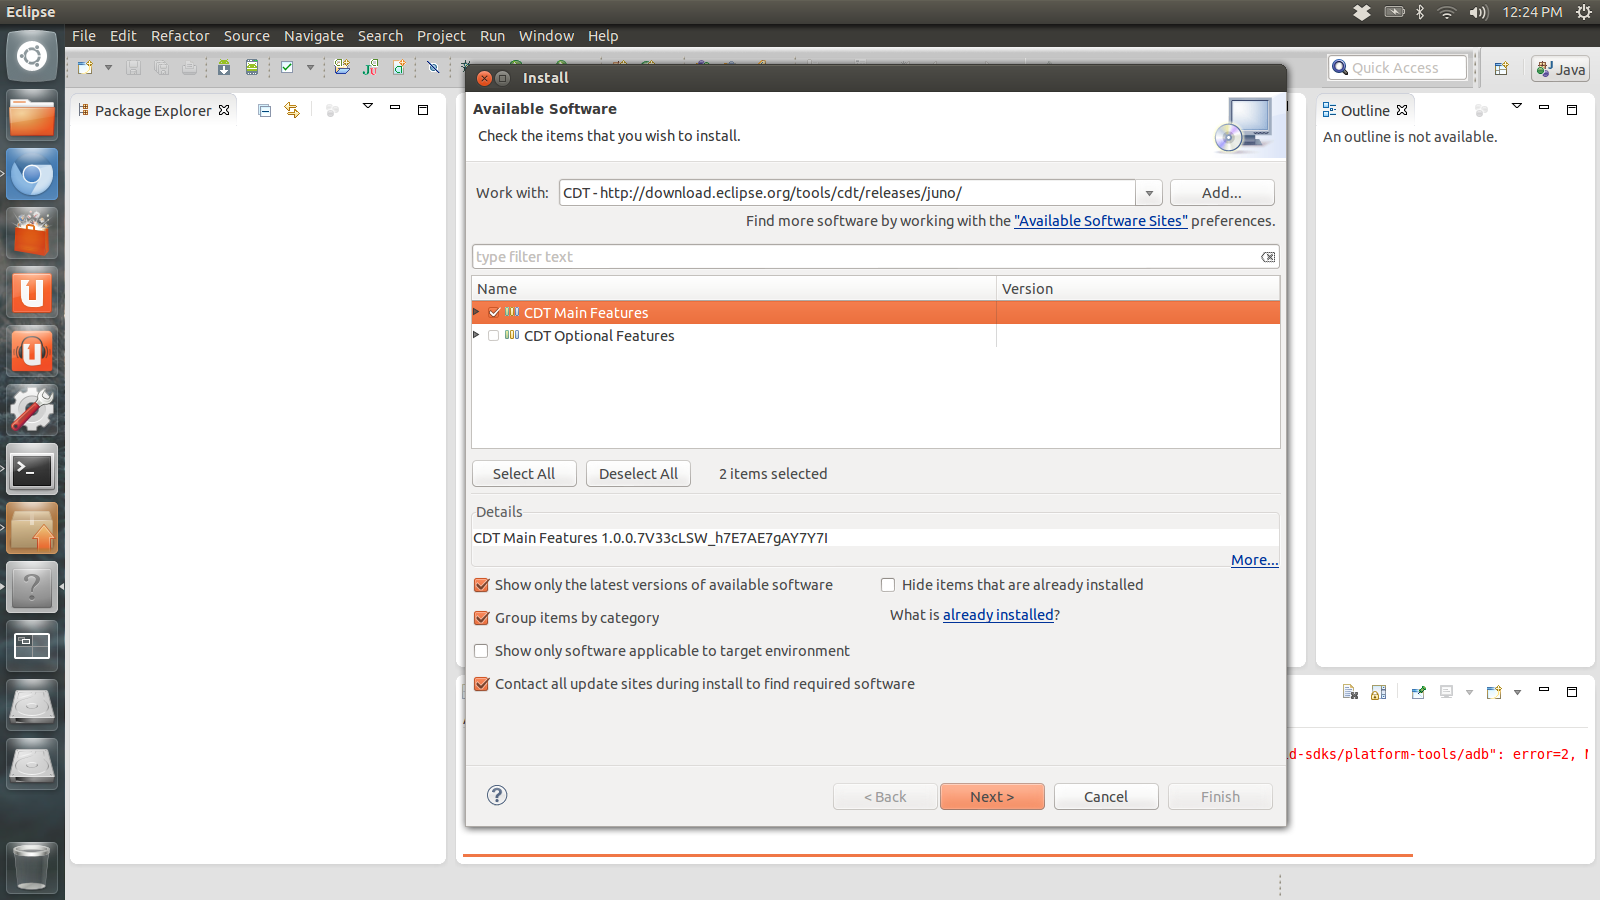Select the Package Explorer tab
Screen dimensions: 1600x900
[154, 110]
